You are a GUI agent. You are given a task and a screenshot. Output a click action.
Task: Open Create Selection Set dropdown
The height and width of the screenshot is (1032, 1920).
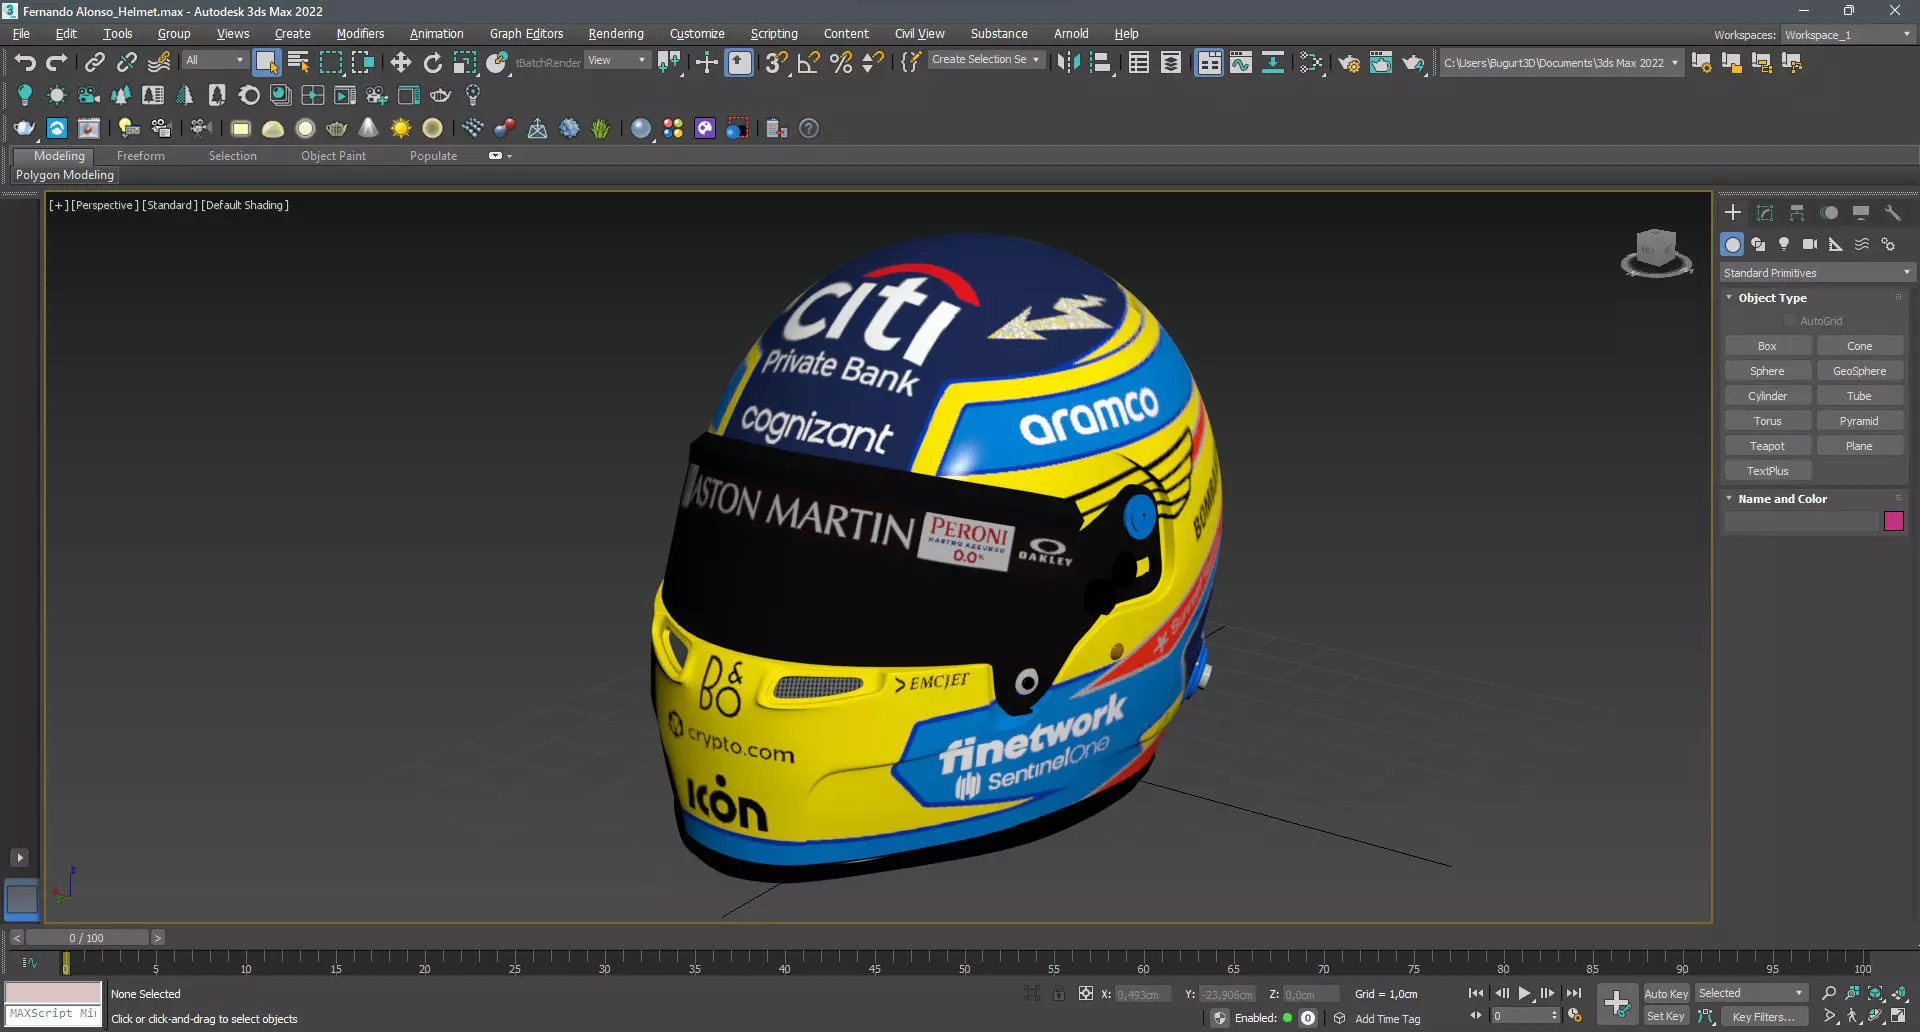point(985,60)
